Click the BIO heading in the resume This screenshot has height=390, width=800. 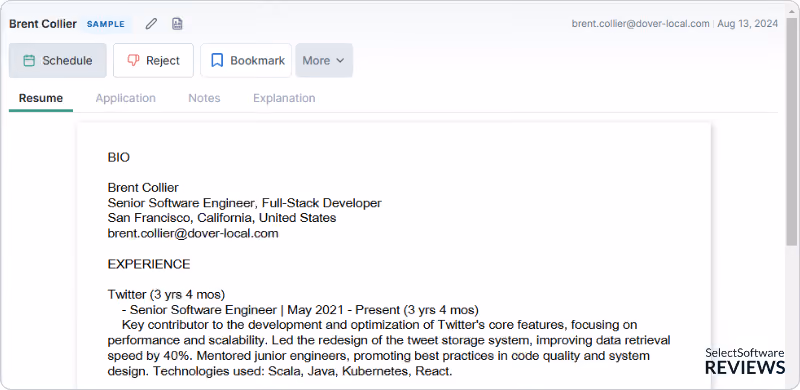(118, 158)
